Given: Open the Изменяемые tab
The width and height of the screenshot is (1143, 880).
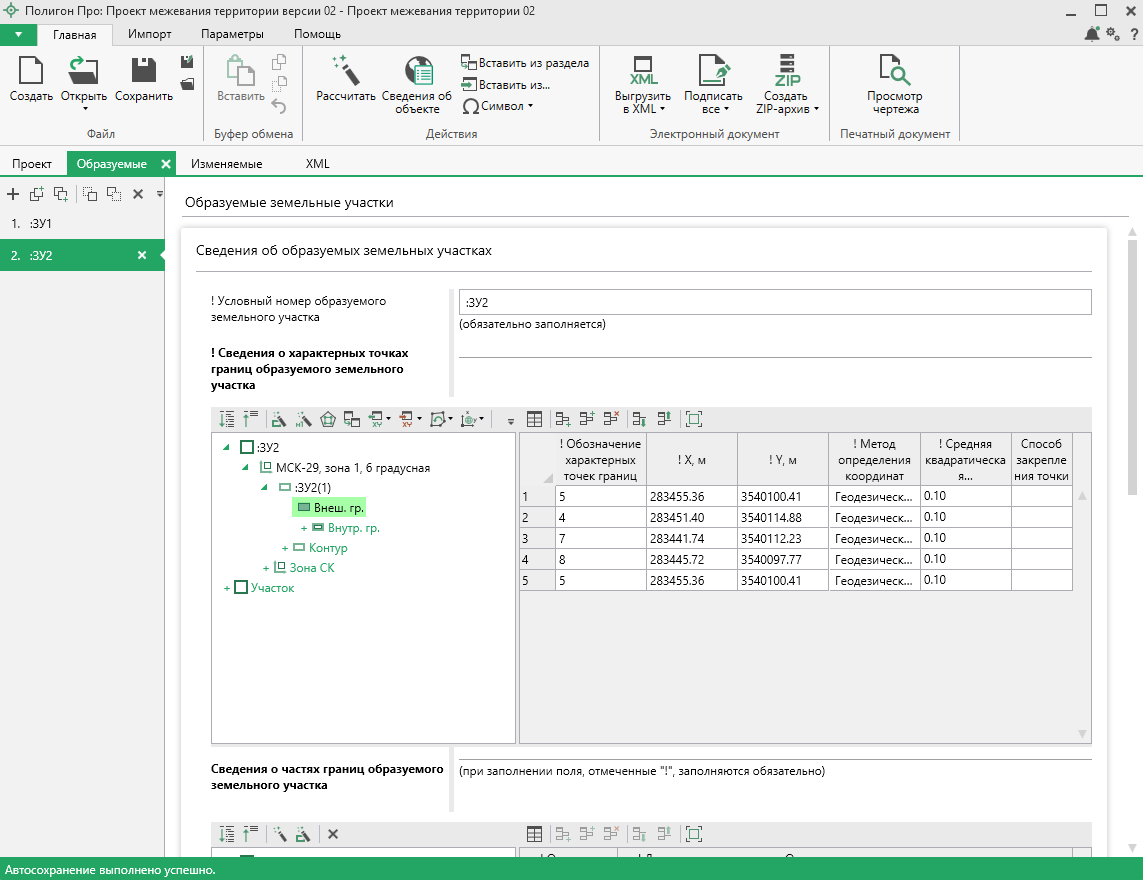Looking at the screenshot, I should [228, 164].
